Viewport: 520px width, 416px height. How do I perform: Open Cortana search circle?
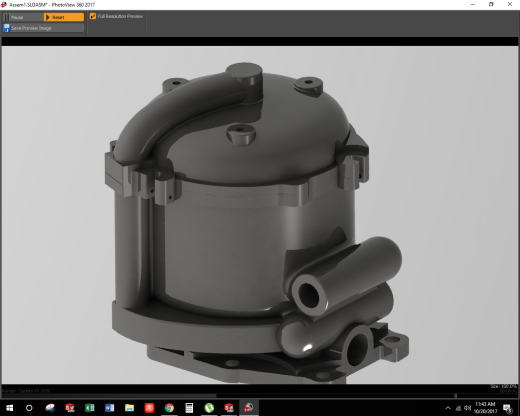pyautogui.click(x=29, y=408)
